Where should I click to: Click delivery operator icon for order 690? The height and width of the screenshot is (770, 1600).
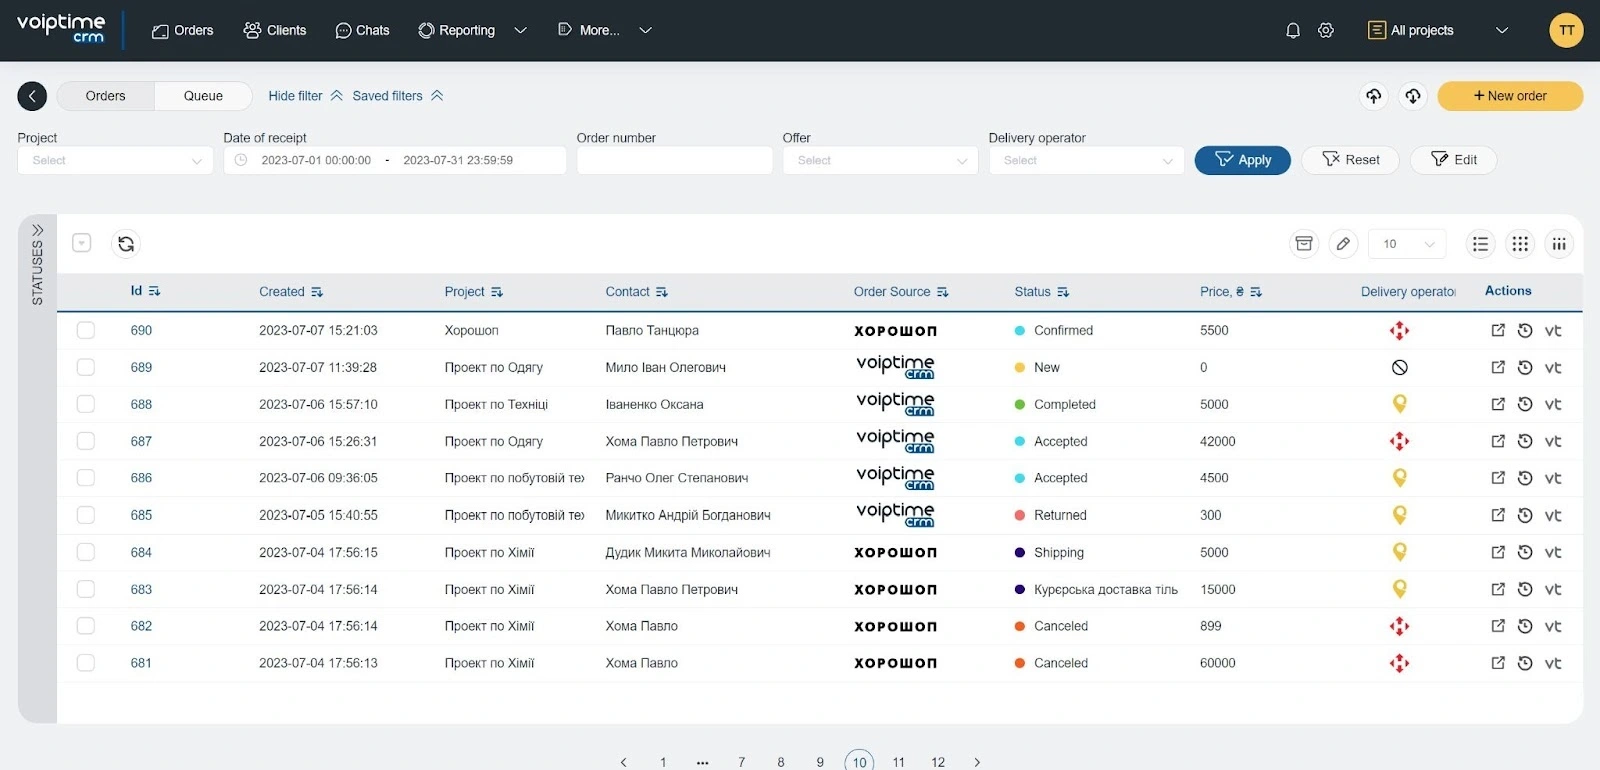(1400, 331)
